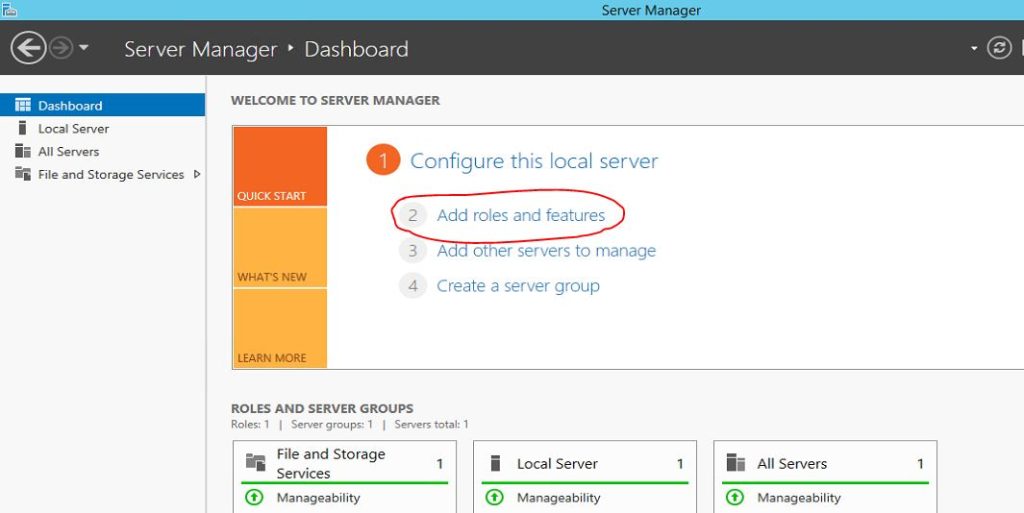Open Local Server in the sidebar
Viewport: 1024px width, 513px height.
(x=73, y=128)
